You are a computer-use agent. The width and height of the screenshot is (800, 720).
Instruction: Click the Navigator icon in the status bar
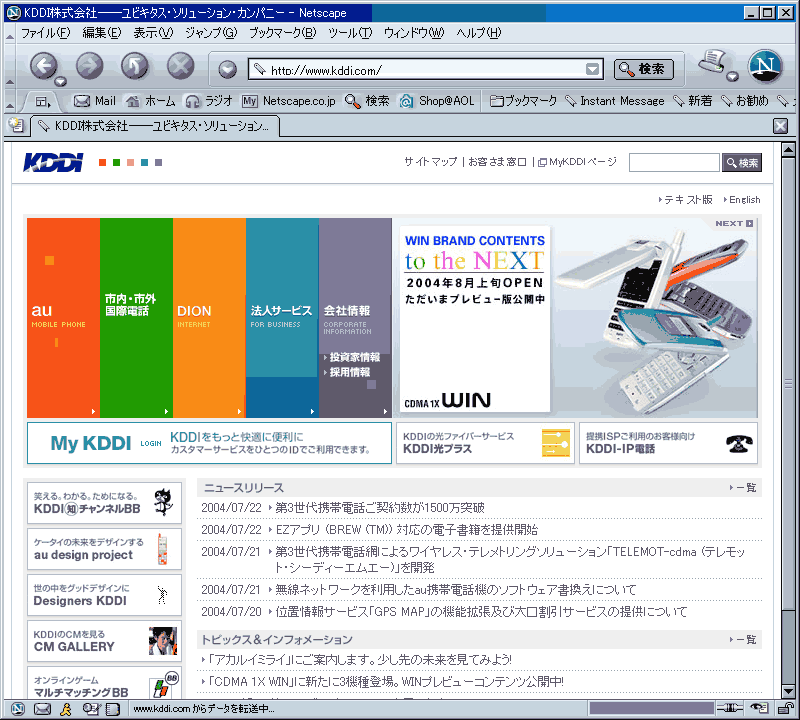18,709
